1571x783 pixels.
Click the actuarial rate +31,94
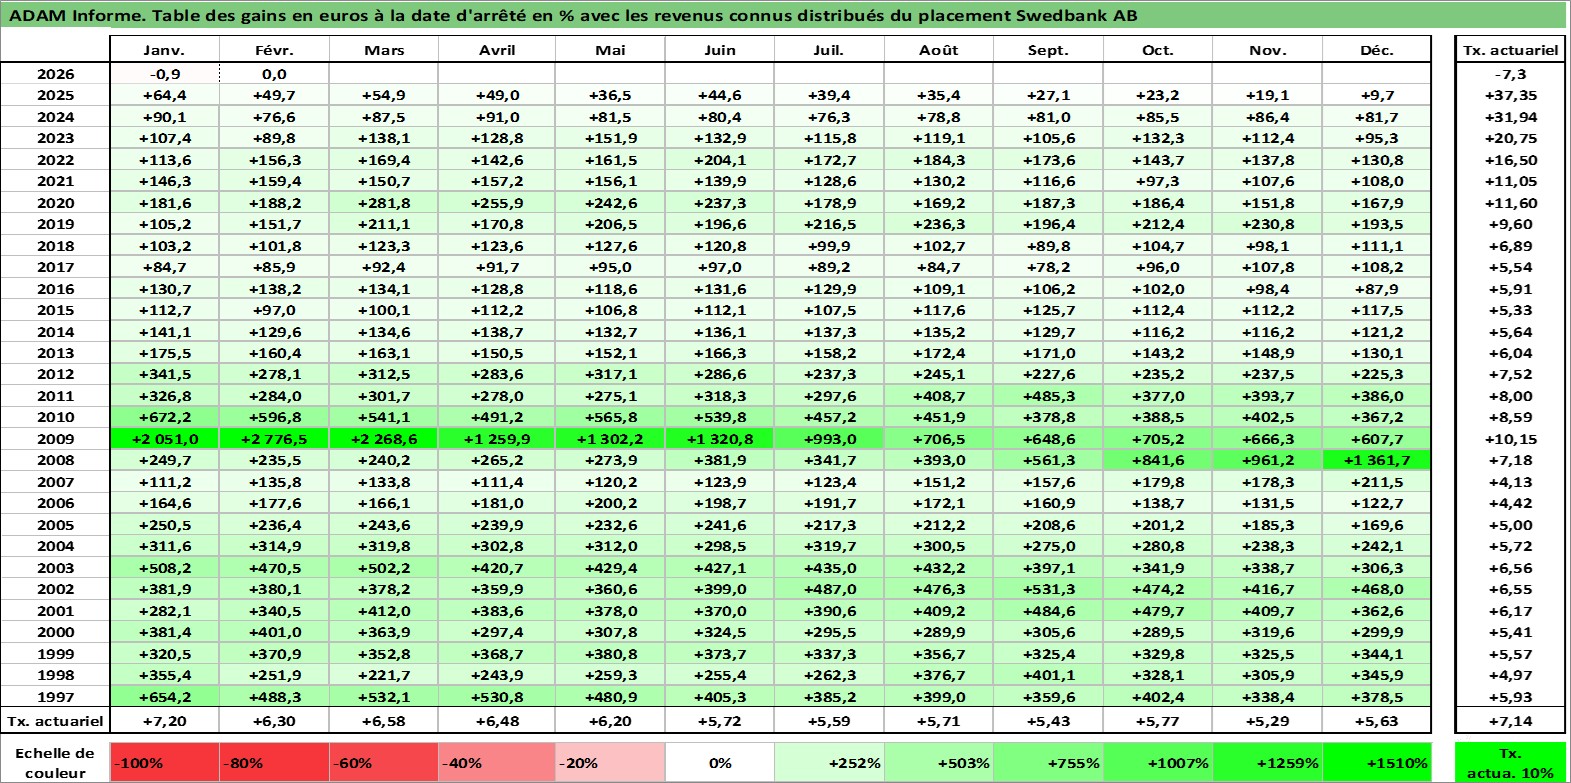pyautogui.click(x=1510, y=117)
